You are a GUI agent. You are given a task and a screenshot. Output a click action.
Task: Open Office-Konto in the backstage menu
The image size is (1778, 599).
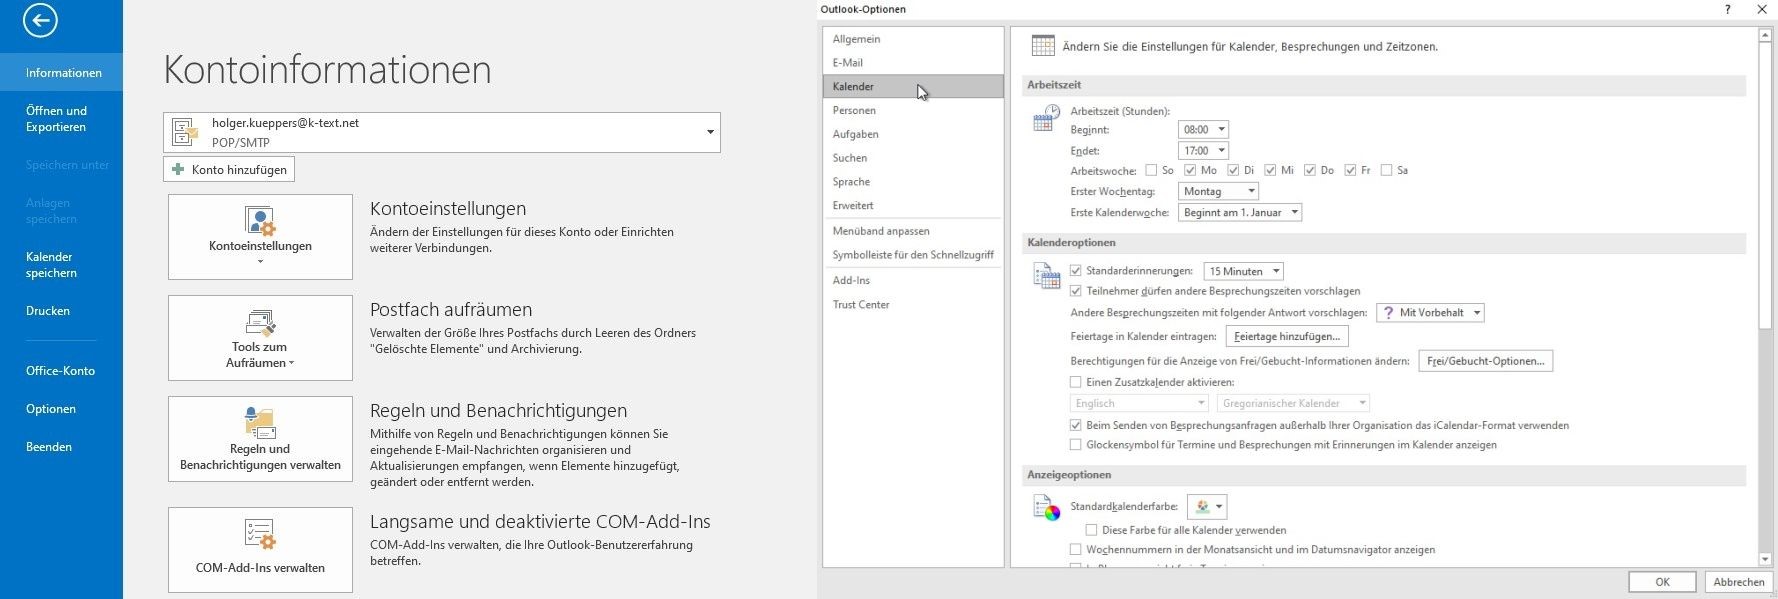click(x=62, y=371)
